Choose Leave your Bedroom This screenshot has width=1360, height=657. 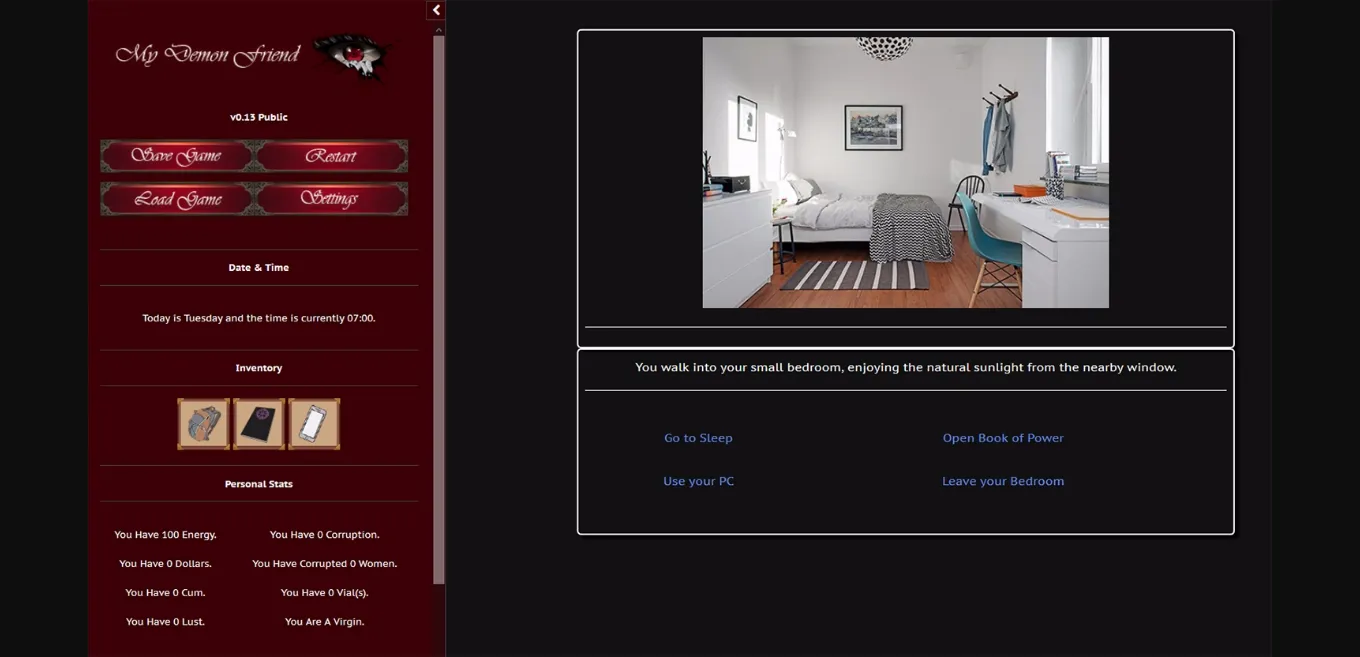[x=1003, y=480]
